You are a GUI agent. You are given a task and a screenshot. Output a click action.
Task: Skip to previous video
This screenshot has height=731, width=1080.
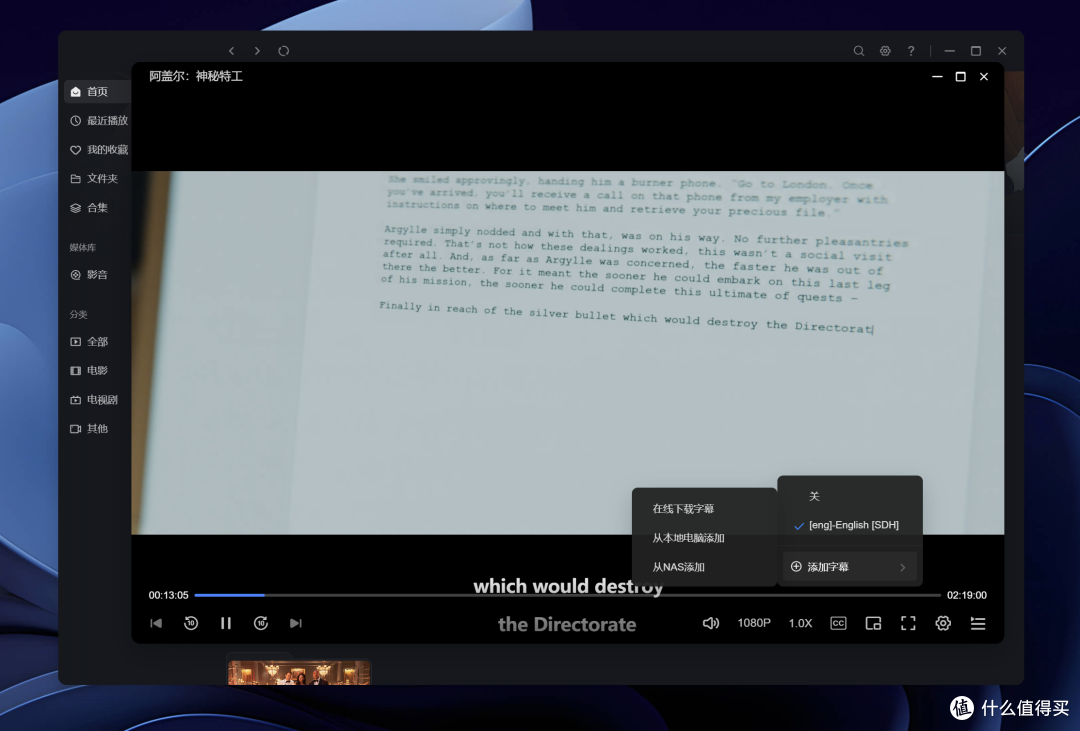coord(156,623)
